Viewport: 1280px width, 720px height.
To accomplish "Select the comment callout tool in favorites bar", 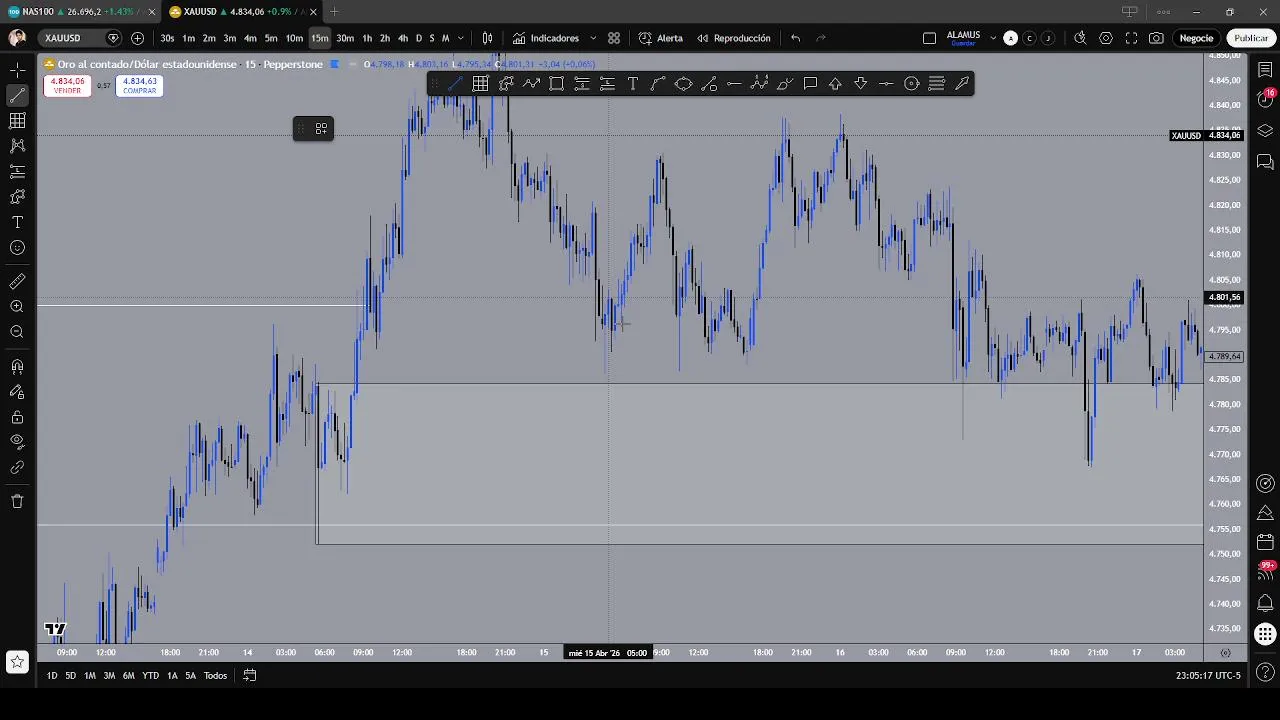I will pos(810,84).
